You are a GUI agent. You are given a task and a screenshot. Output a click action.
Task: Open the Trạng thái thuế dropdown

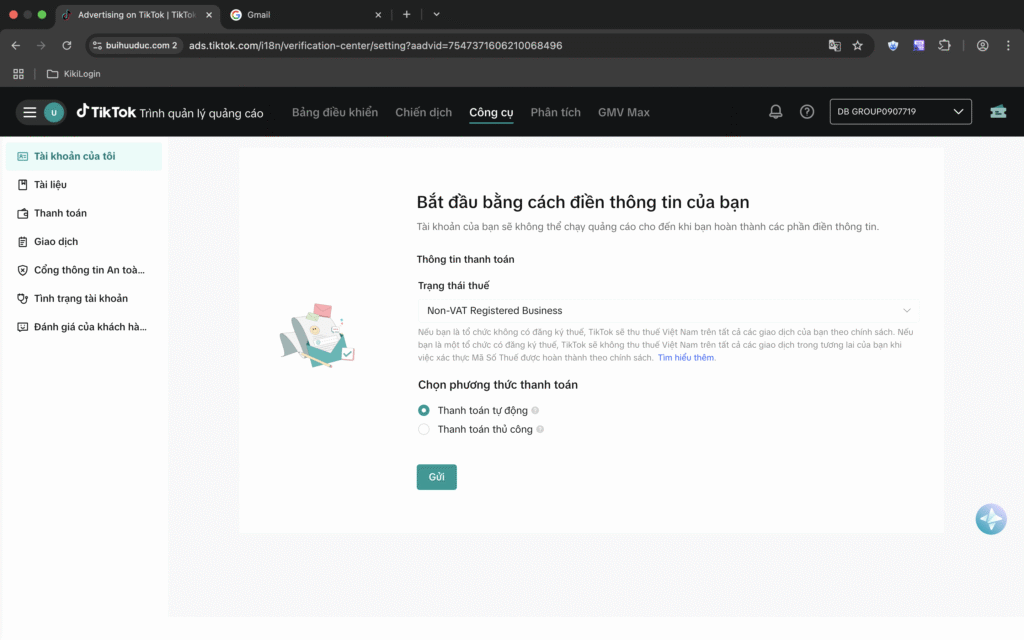coord(667,310)
